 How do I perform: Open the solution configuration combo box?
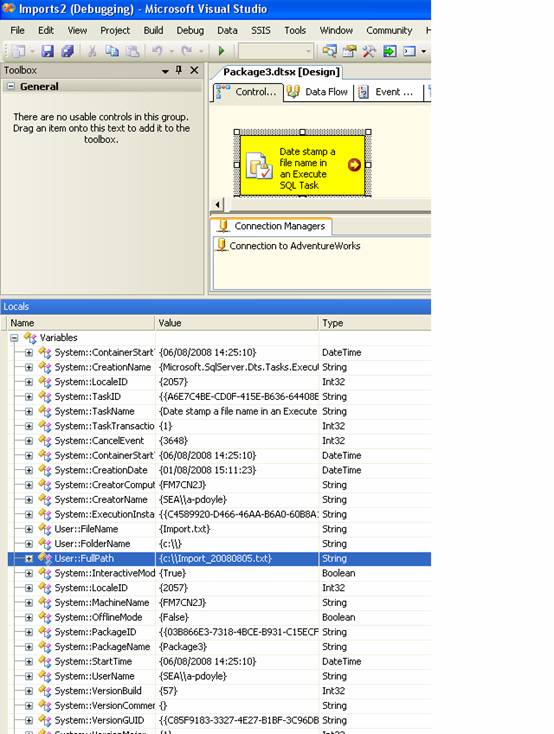pos(276,51)
